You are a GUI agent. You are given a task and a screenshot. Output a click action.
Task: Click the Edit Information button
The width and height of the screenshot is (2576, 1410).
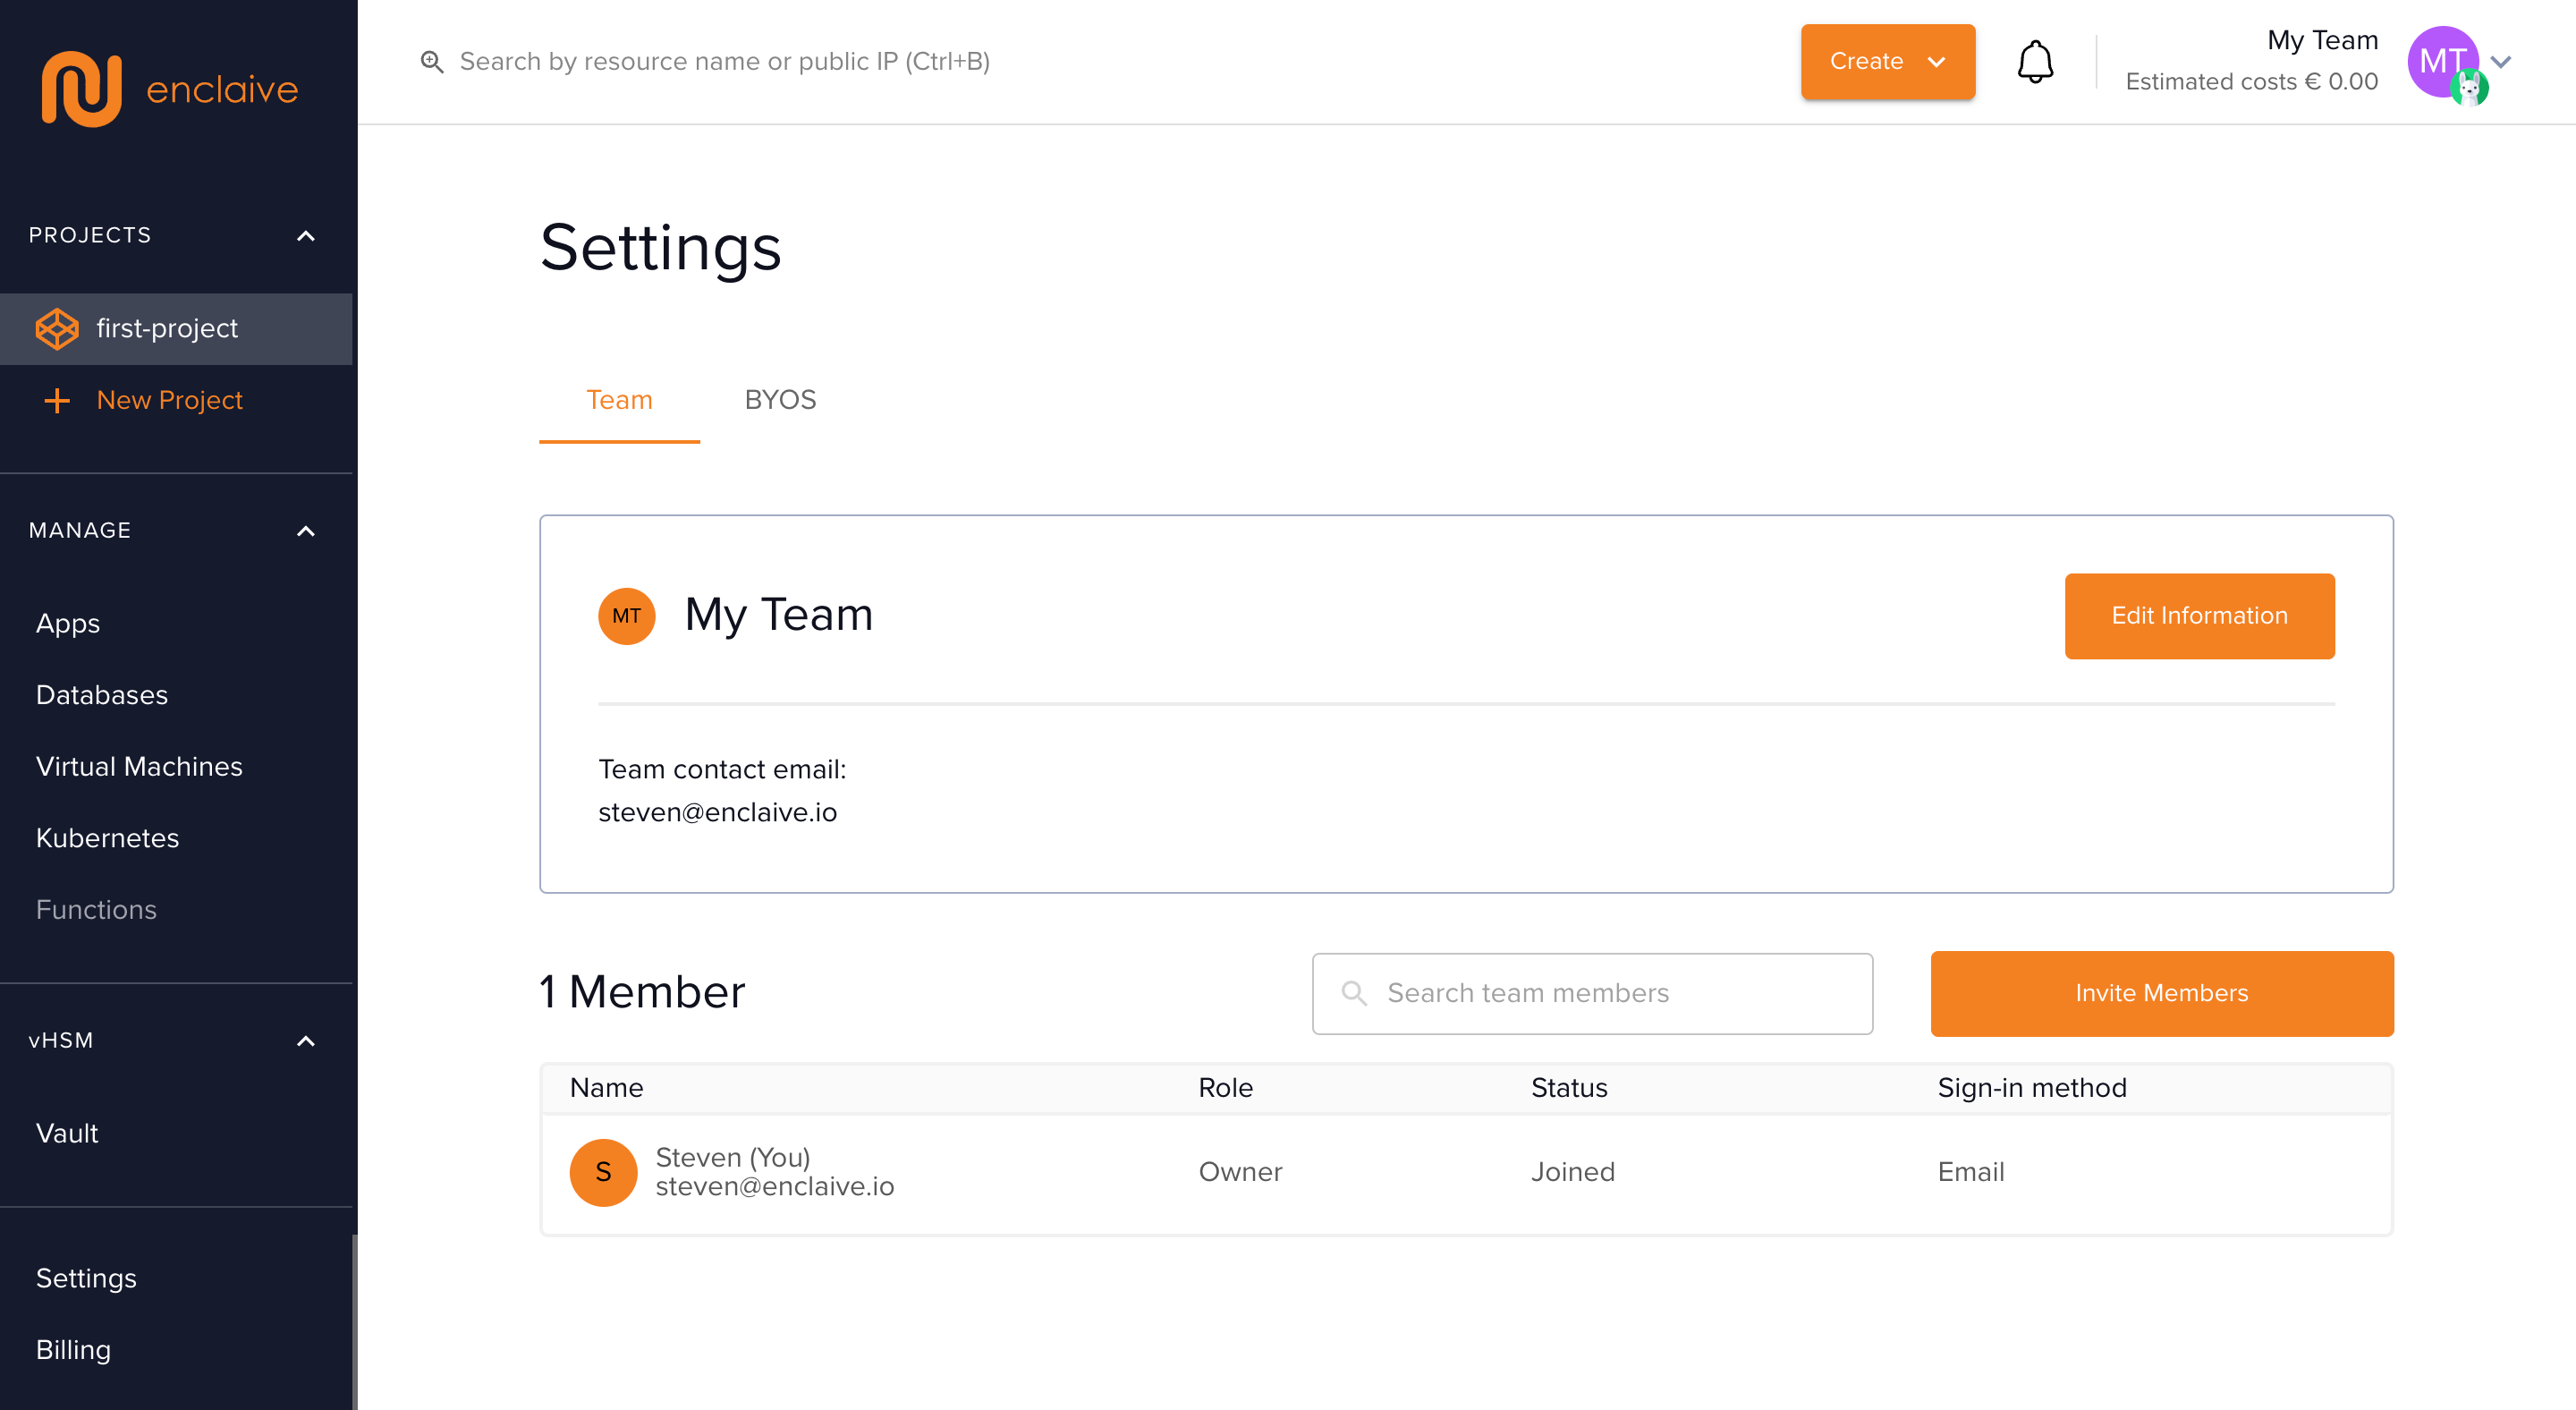pyautogui.click(x=2199, y=616)
